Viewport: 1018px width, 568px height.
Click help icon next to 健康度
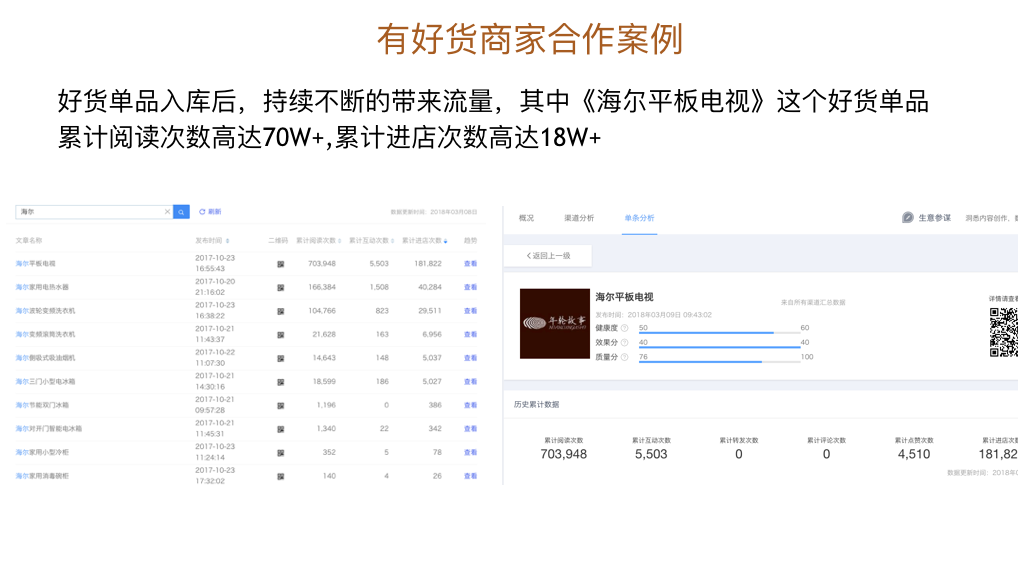click(625, 328)
